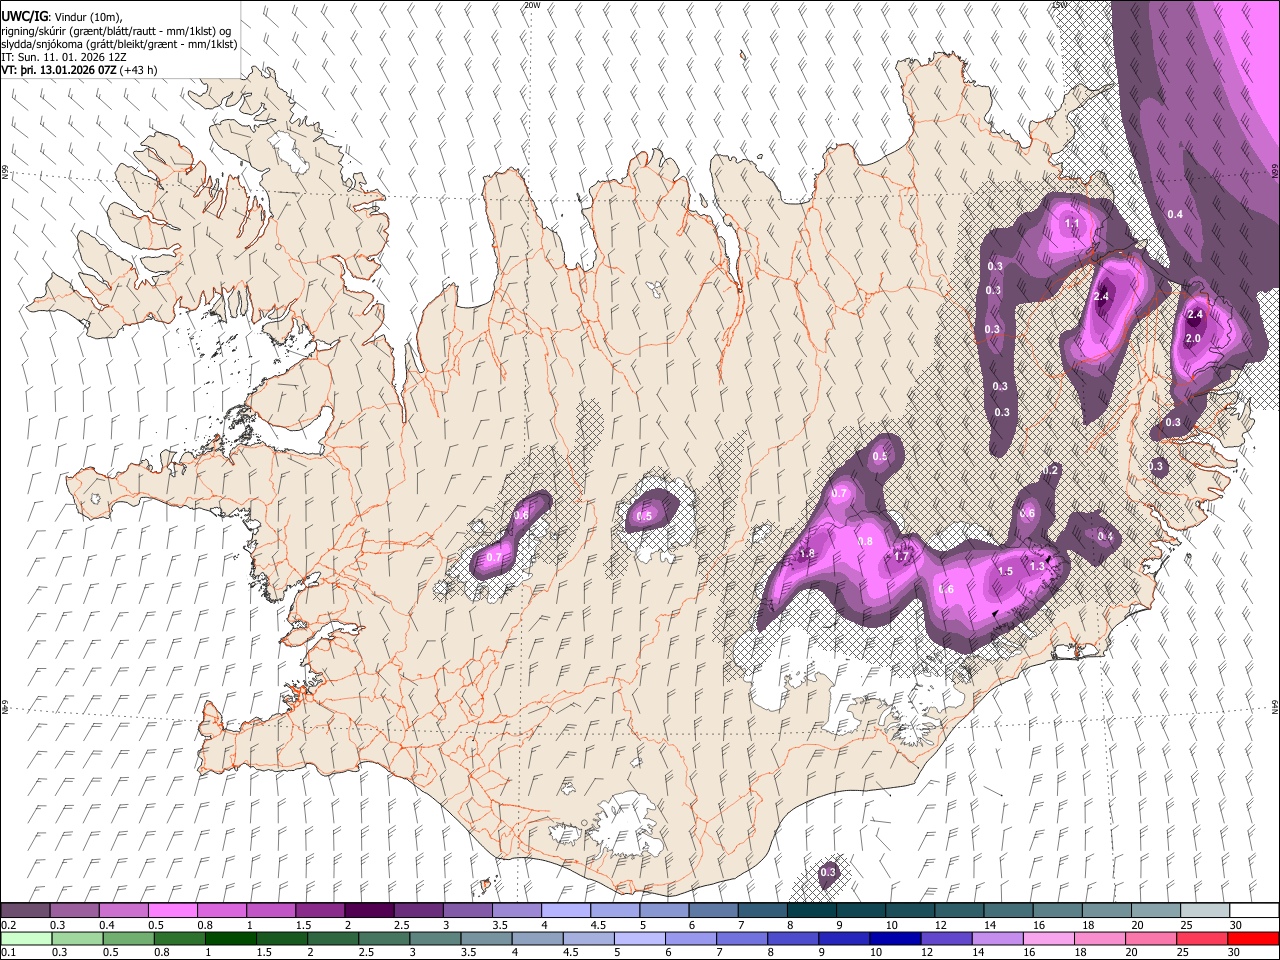The height and width of the screenshot is (960, 1280).
Task: Click the '0.1' label in the green legend
Action: [7, 952]
